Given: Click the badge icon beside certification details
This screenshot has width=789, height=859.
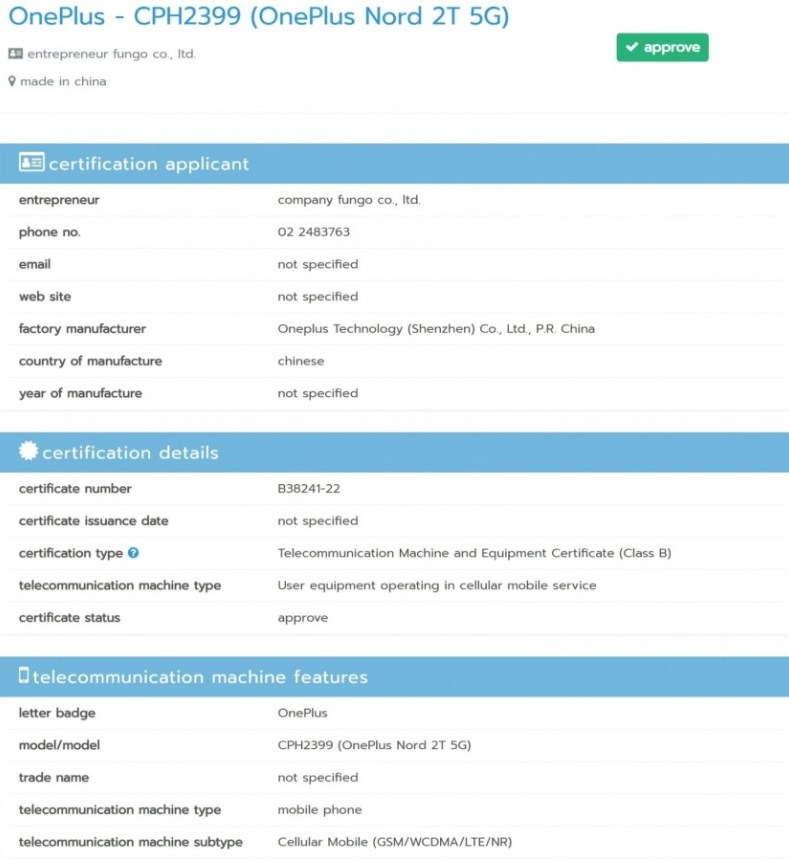Looking at the screenshot, I should tap(28, 451).
